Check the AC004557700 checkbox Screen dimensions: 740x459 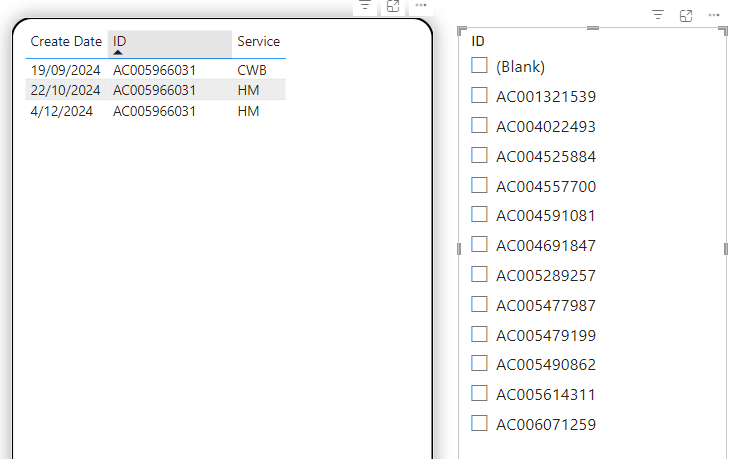tap(479, 185)
